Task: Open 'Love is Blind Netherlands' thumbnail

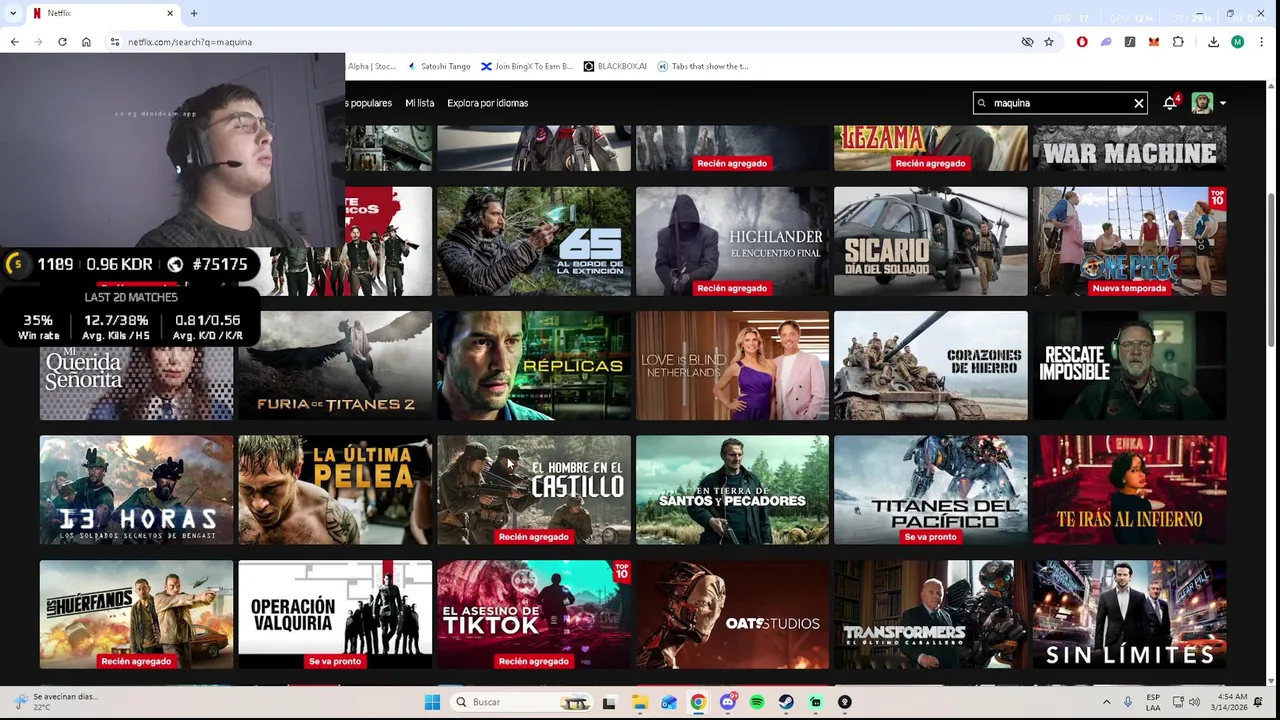Action: click(732, 365)
